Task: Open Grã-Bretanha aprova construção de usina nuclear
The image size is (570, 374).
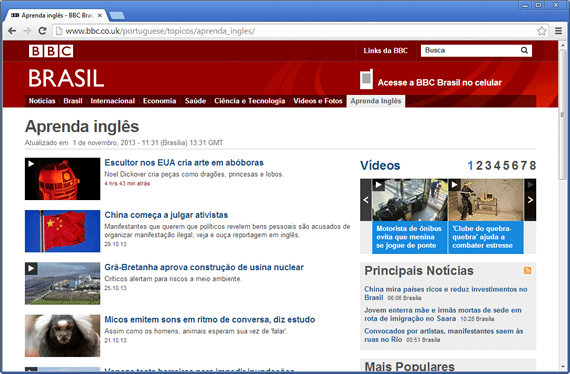Action: tap(204, 267)
